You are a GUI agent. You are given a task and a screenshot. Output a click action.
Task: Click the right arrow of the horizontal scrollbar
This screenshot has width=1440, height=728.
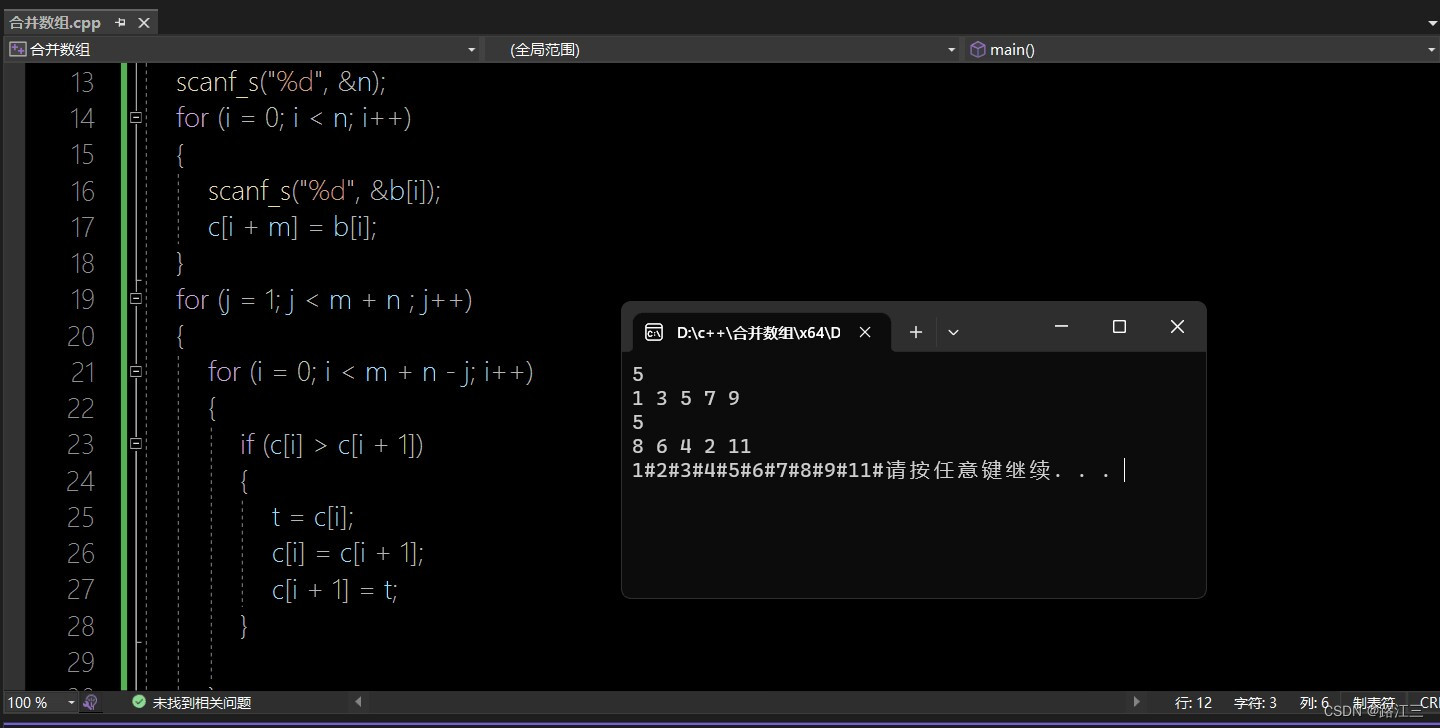(1136, 703)
